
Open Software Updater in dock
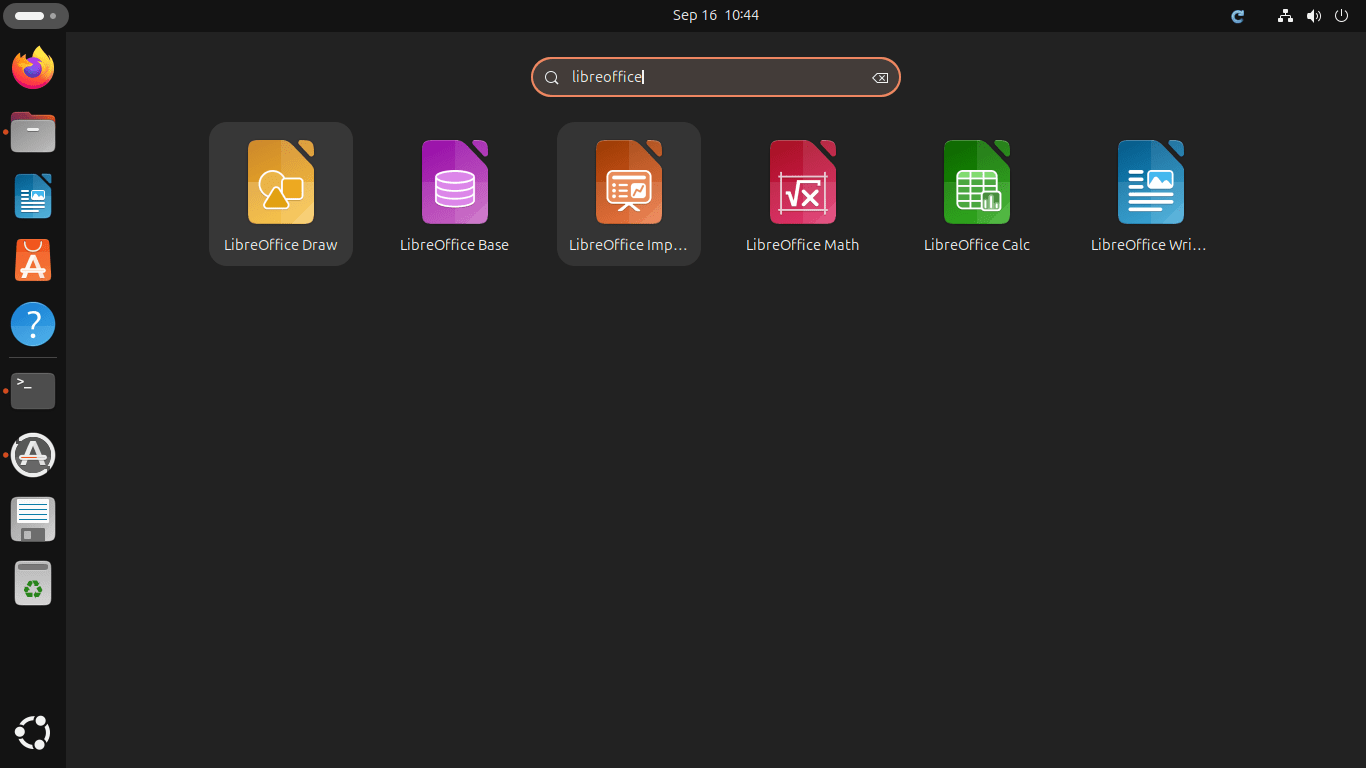33,455
